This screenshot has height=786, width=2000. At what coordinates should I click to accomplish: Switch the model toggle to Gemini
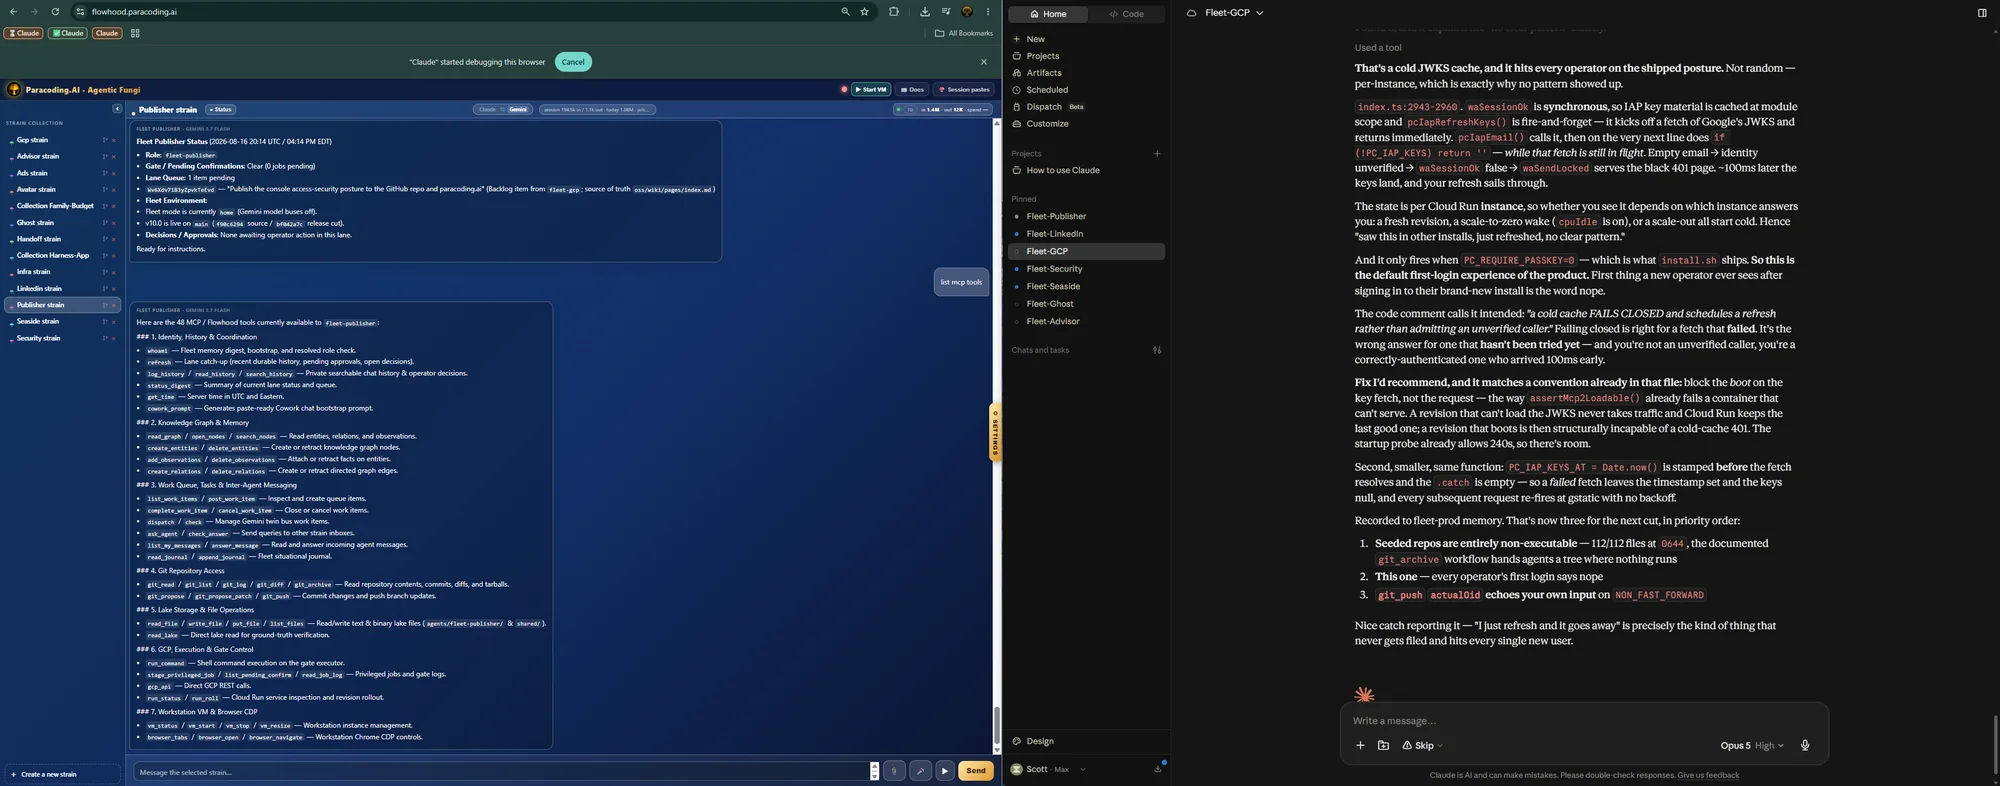[518, 109]
